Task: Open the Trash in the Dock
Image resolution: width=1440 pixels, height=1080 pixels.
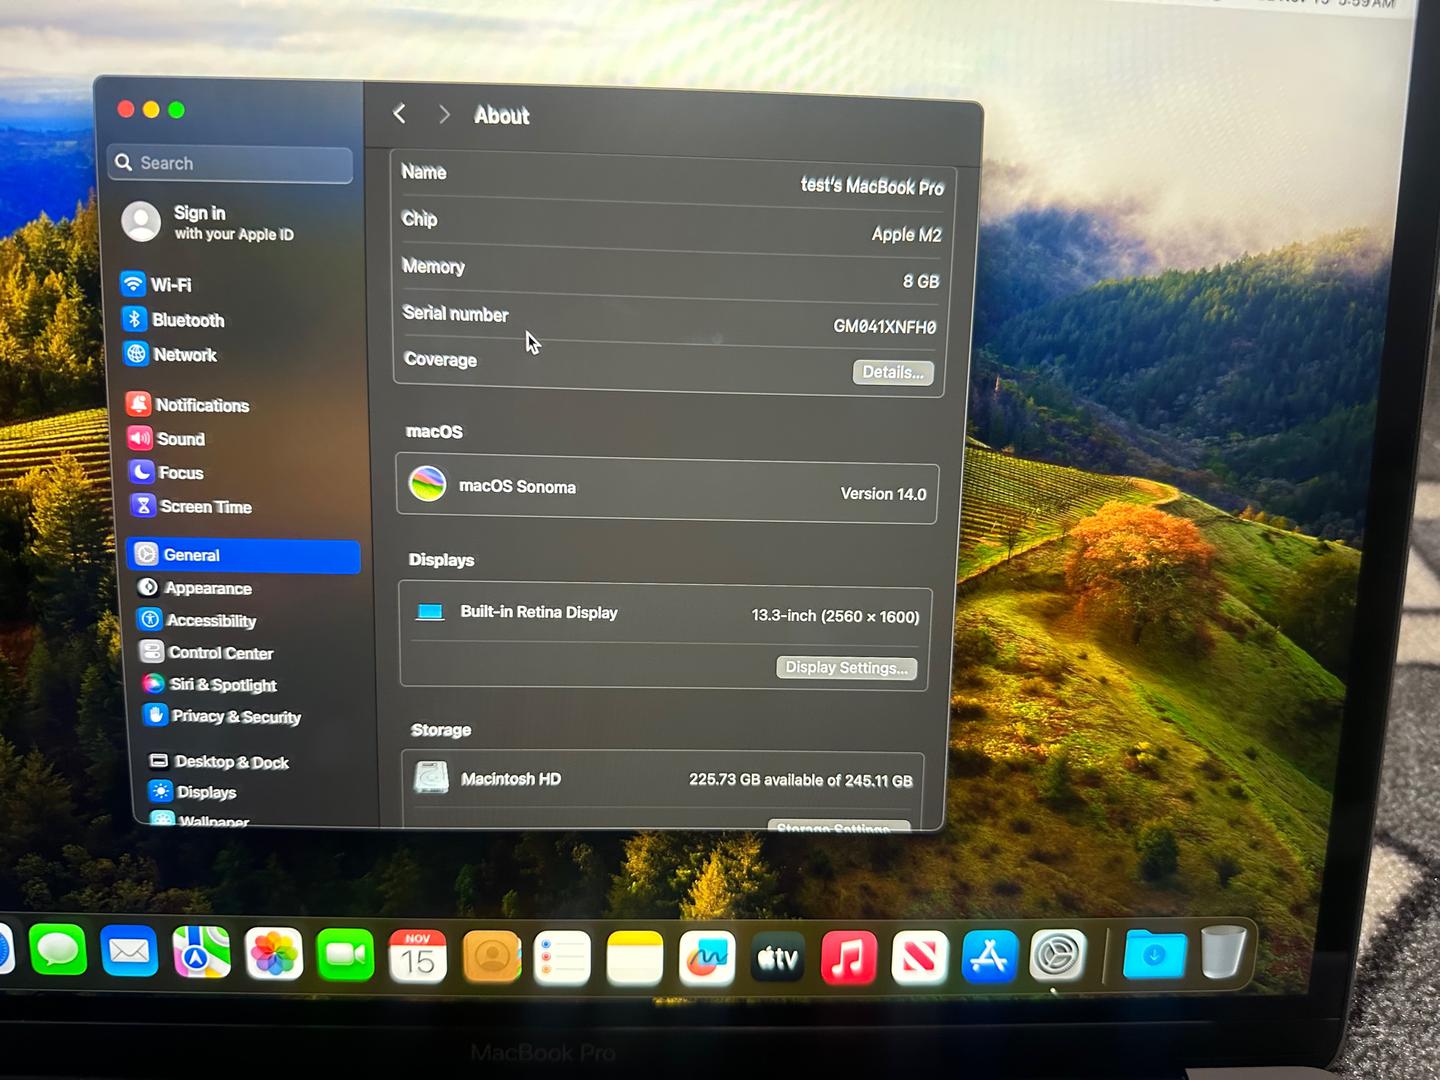Action: pyautogui.click(x=1223, y=952)
